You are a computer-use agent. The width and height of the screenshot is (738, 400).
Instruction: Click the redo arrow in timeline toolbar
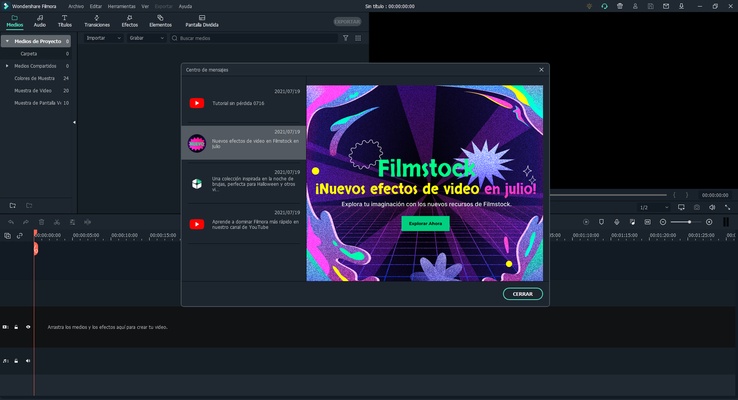click(x=26, y=222)
